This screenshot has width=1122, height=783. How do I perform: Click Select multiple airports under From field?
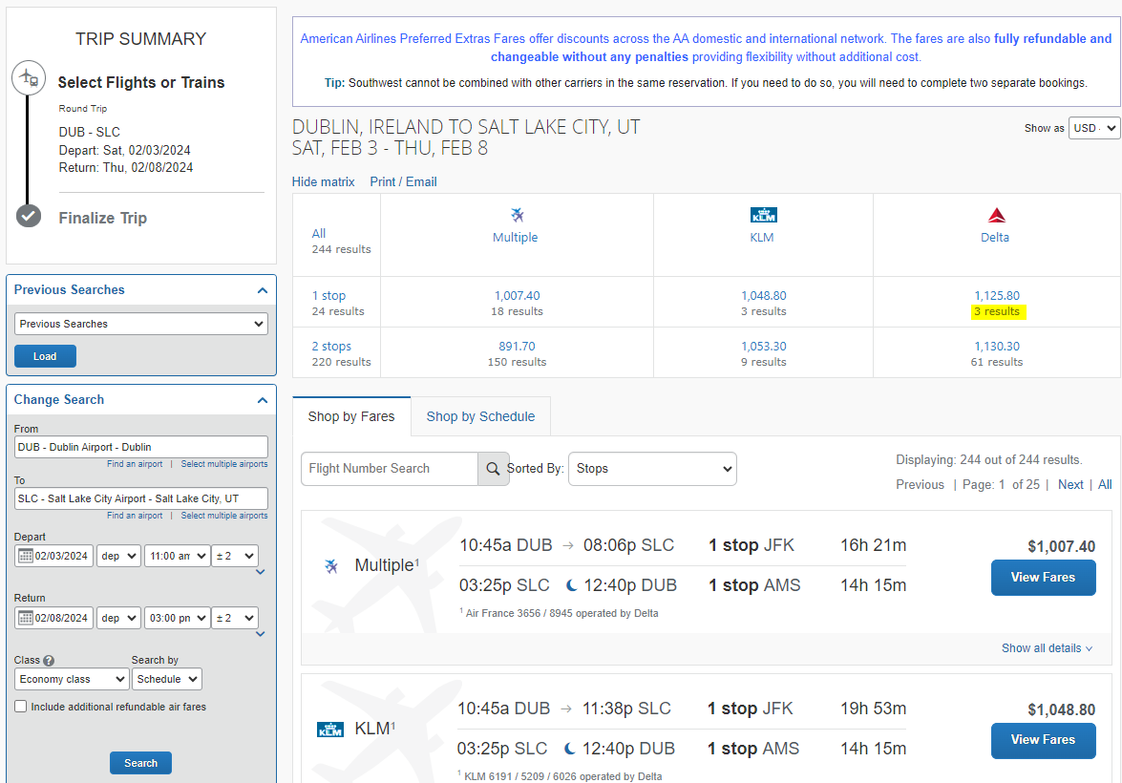(224, 464)
